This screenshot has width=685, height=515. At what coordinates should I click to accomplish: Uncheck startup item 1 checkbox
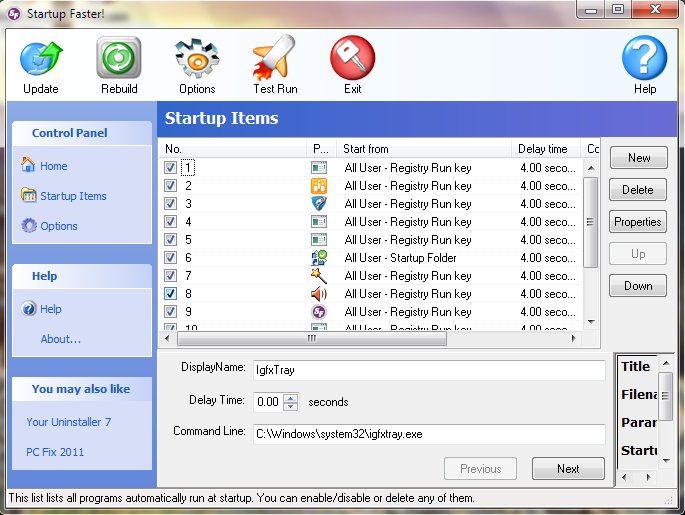(170, 168)
